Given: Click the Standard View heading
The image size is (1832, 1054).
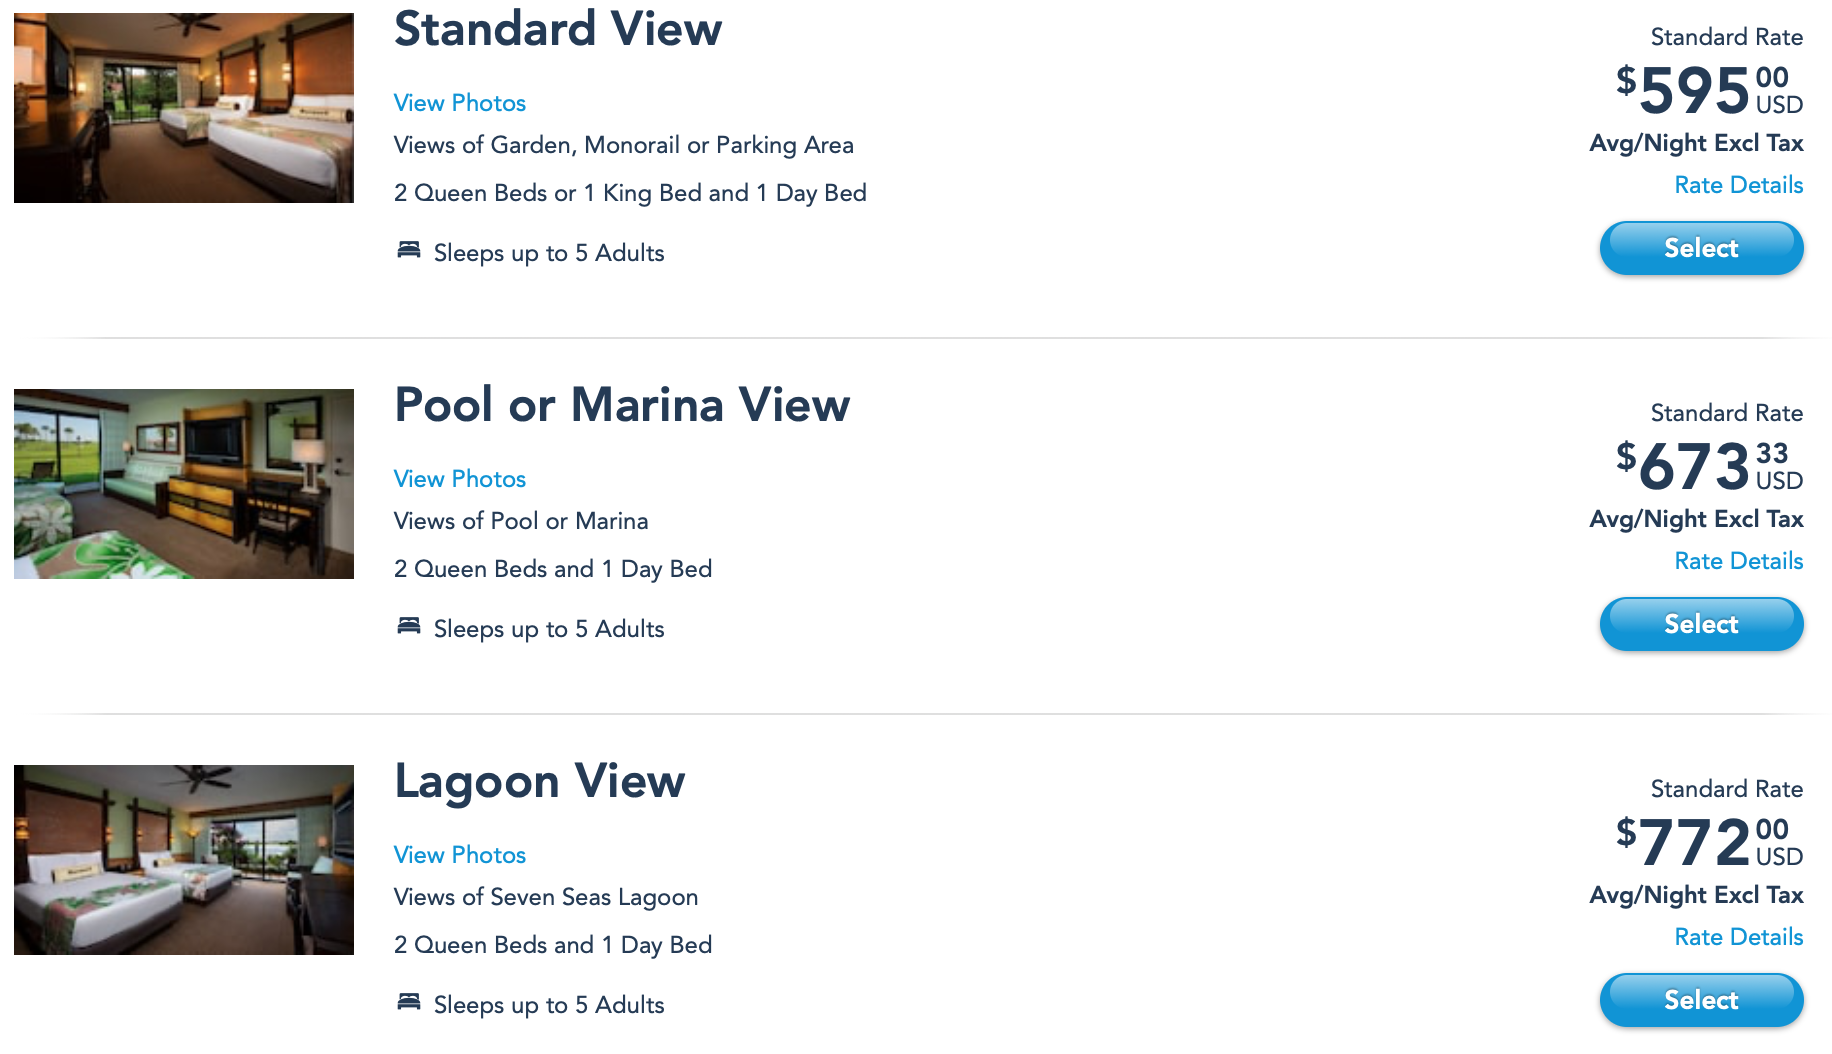Looking at the screenshot, I should [557, 28].
